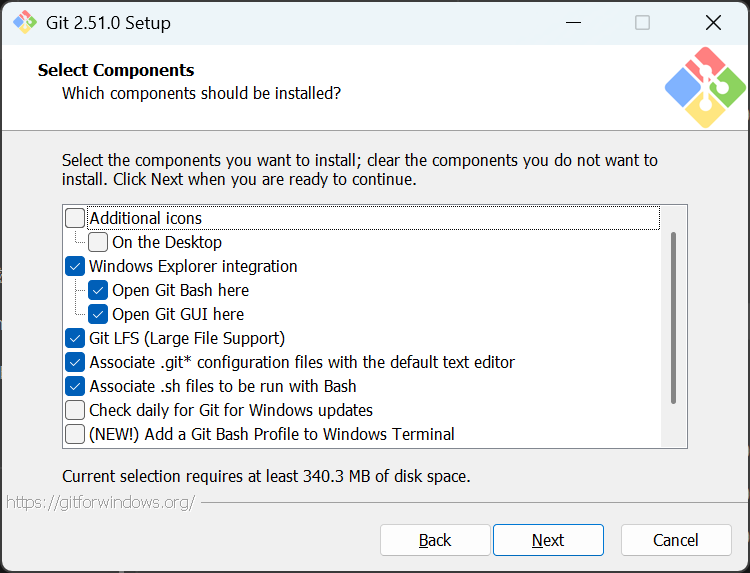
Task: Disable Associate .sh files with Bash
Action: coord(75,386)
